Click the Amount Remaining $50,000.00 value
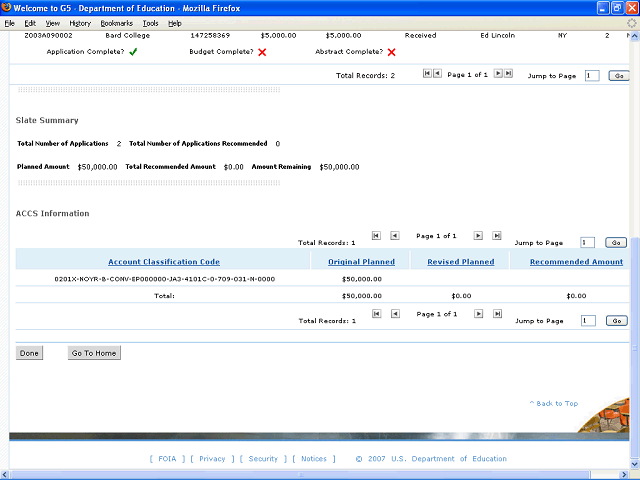Screen dimensions: 640x480 (x=339, y=167)
